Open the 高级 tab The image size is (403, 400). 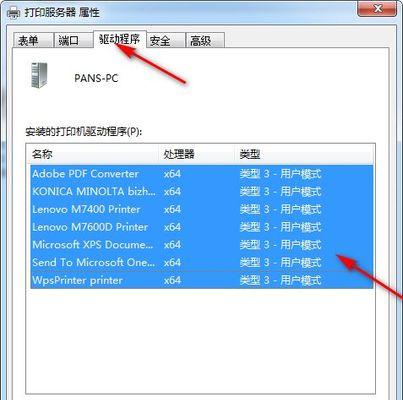click(205, 41)
